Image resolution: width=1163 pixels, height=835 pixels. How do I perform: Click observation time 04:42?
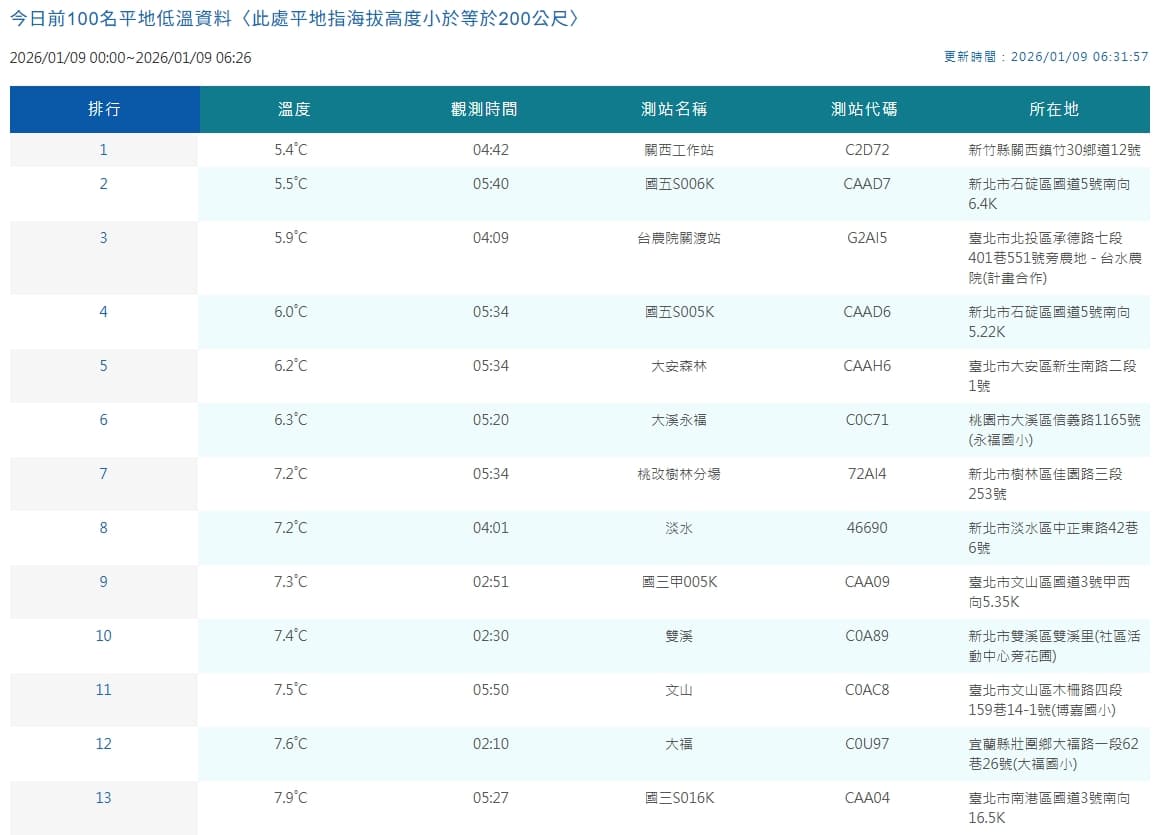(x=491, y=150)
